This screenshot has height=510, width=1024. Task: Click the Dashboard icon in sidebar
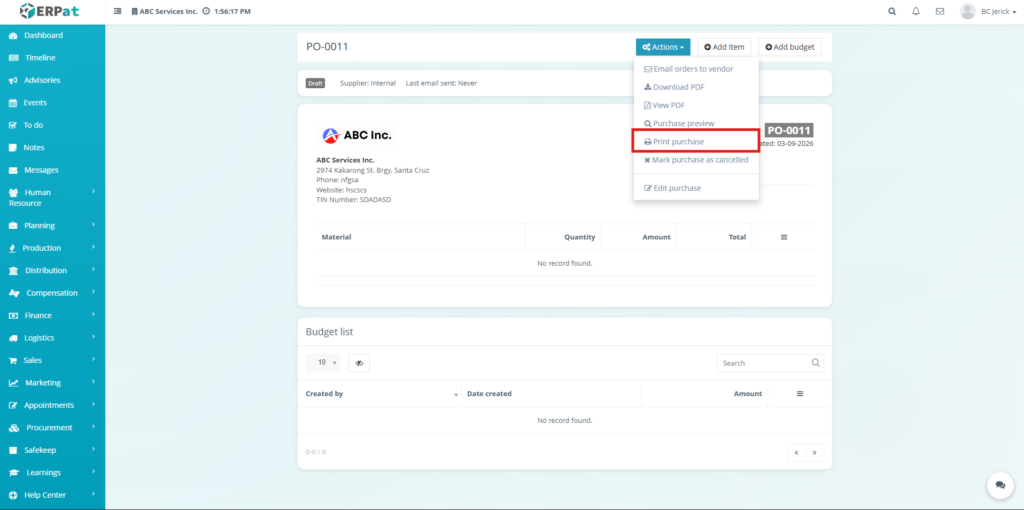[x=13, y=35]
